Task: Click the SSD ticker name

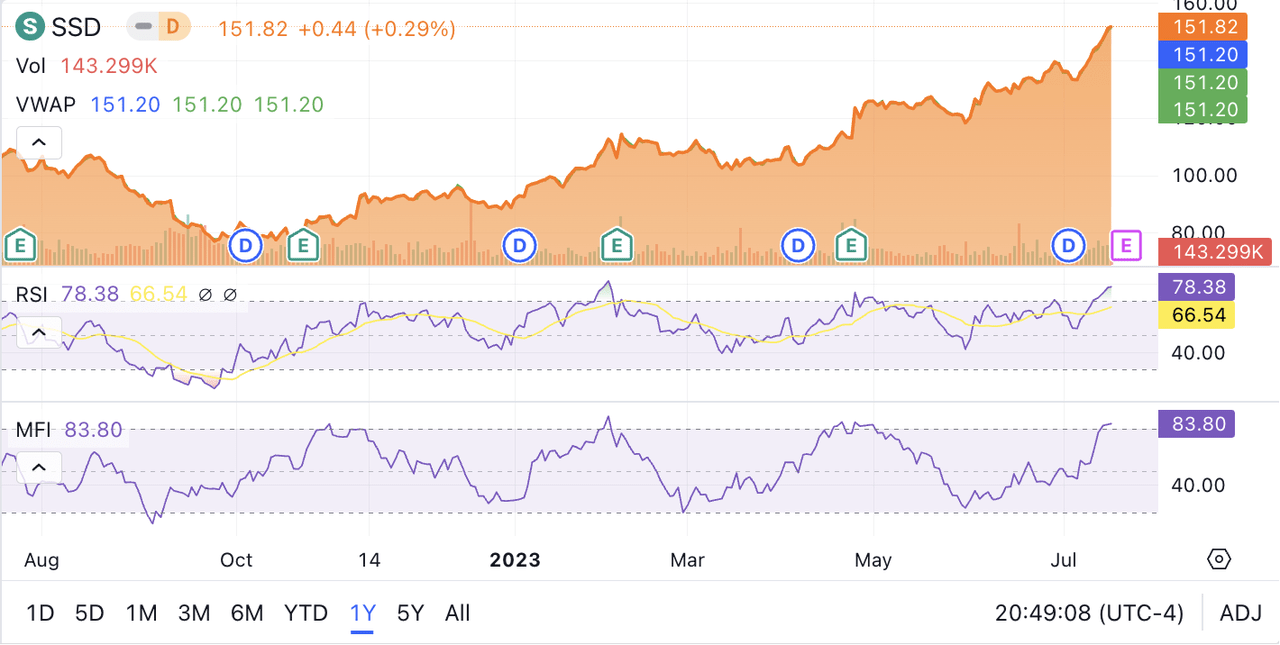Action: pos(78,28)
